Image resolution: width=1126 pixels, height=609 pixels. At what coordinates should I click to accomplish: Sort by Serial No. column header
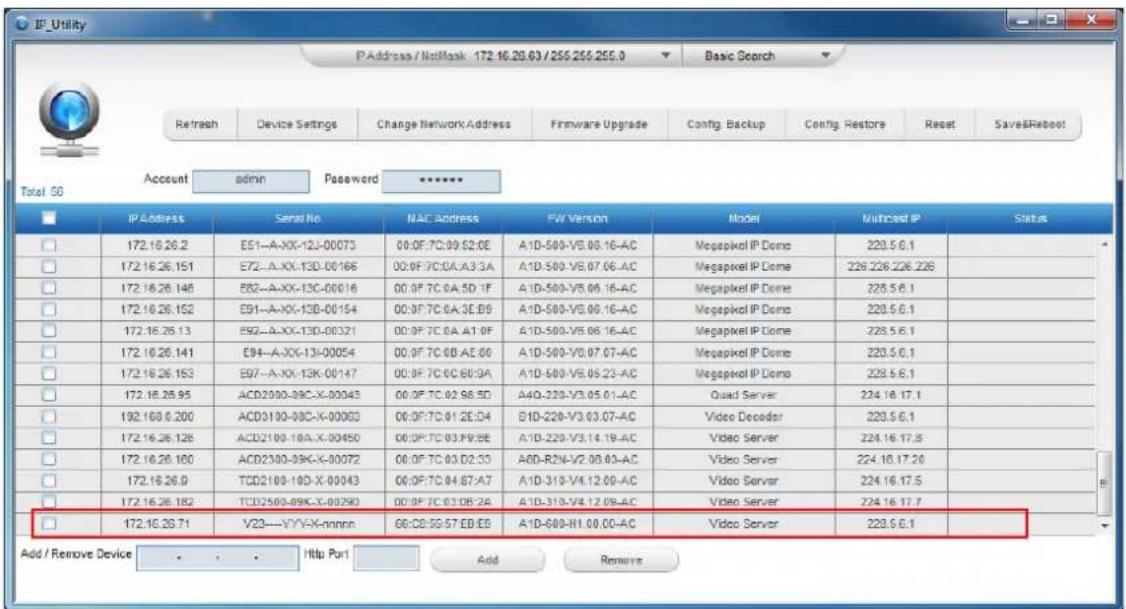[298, 218]
